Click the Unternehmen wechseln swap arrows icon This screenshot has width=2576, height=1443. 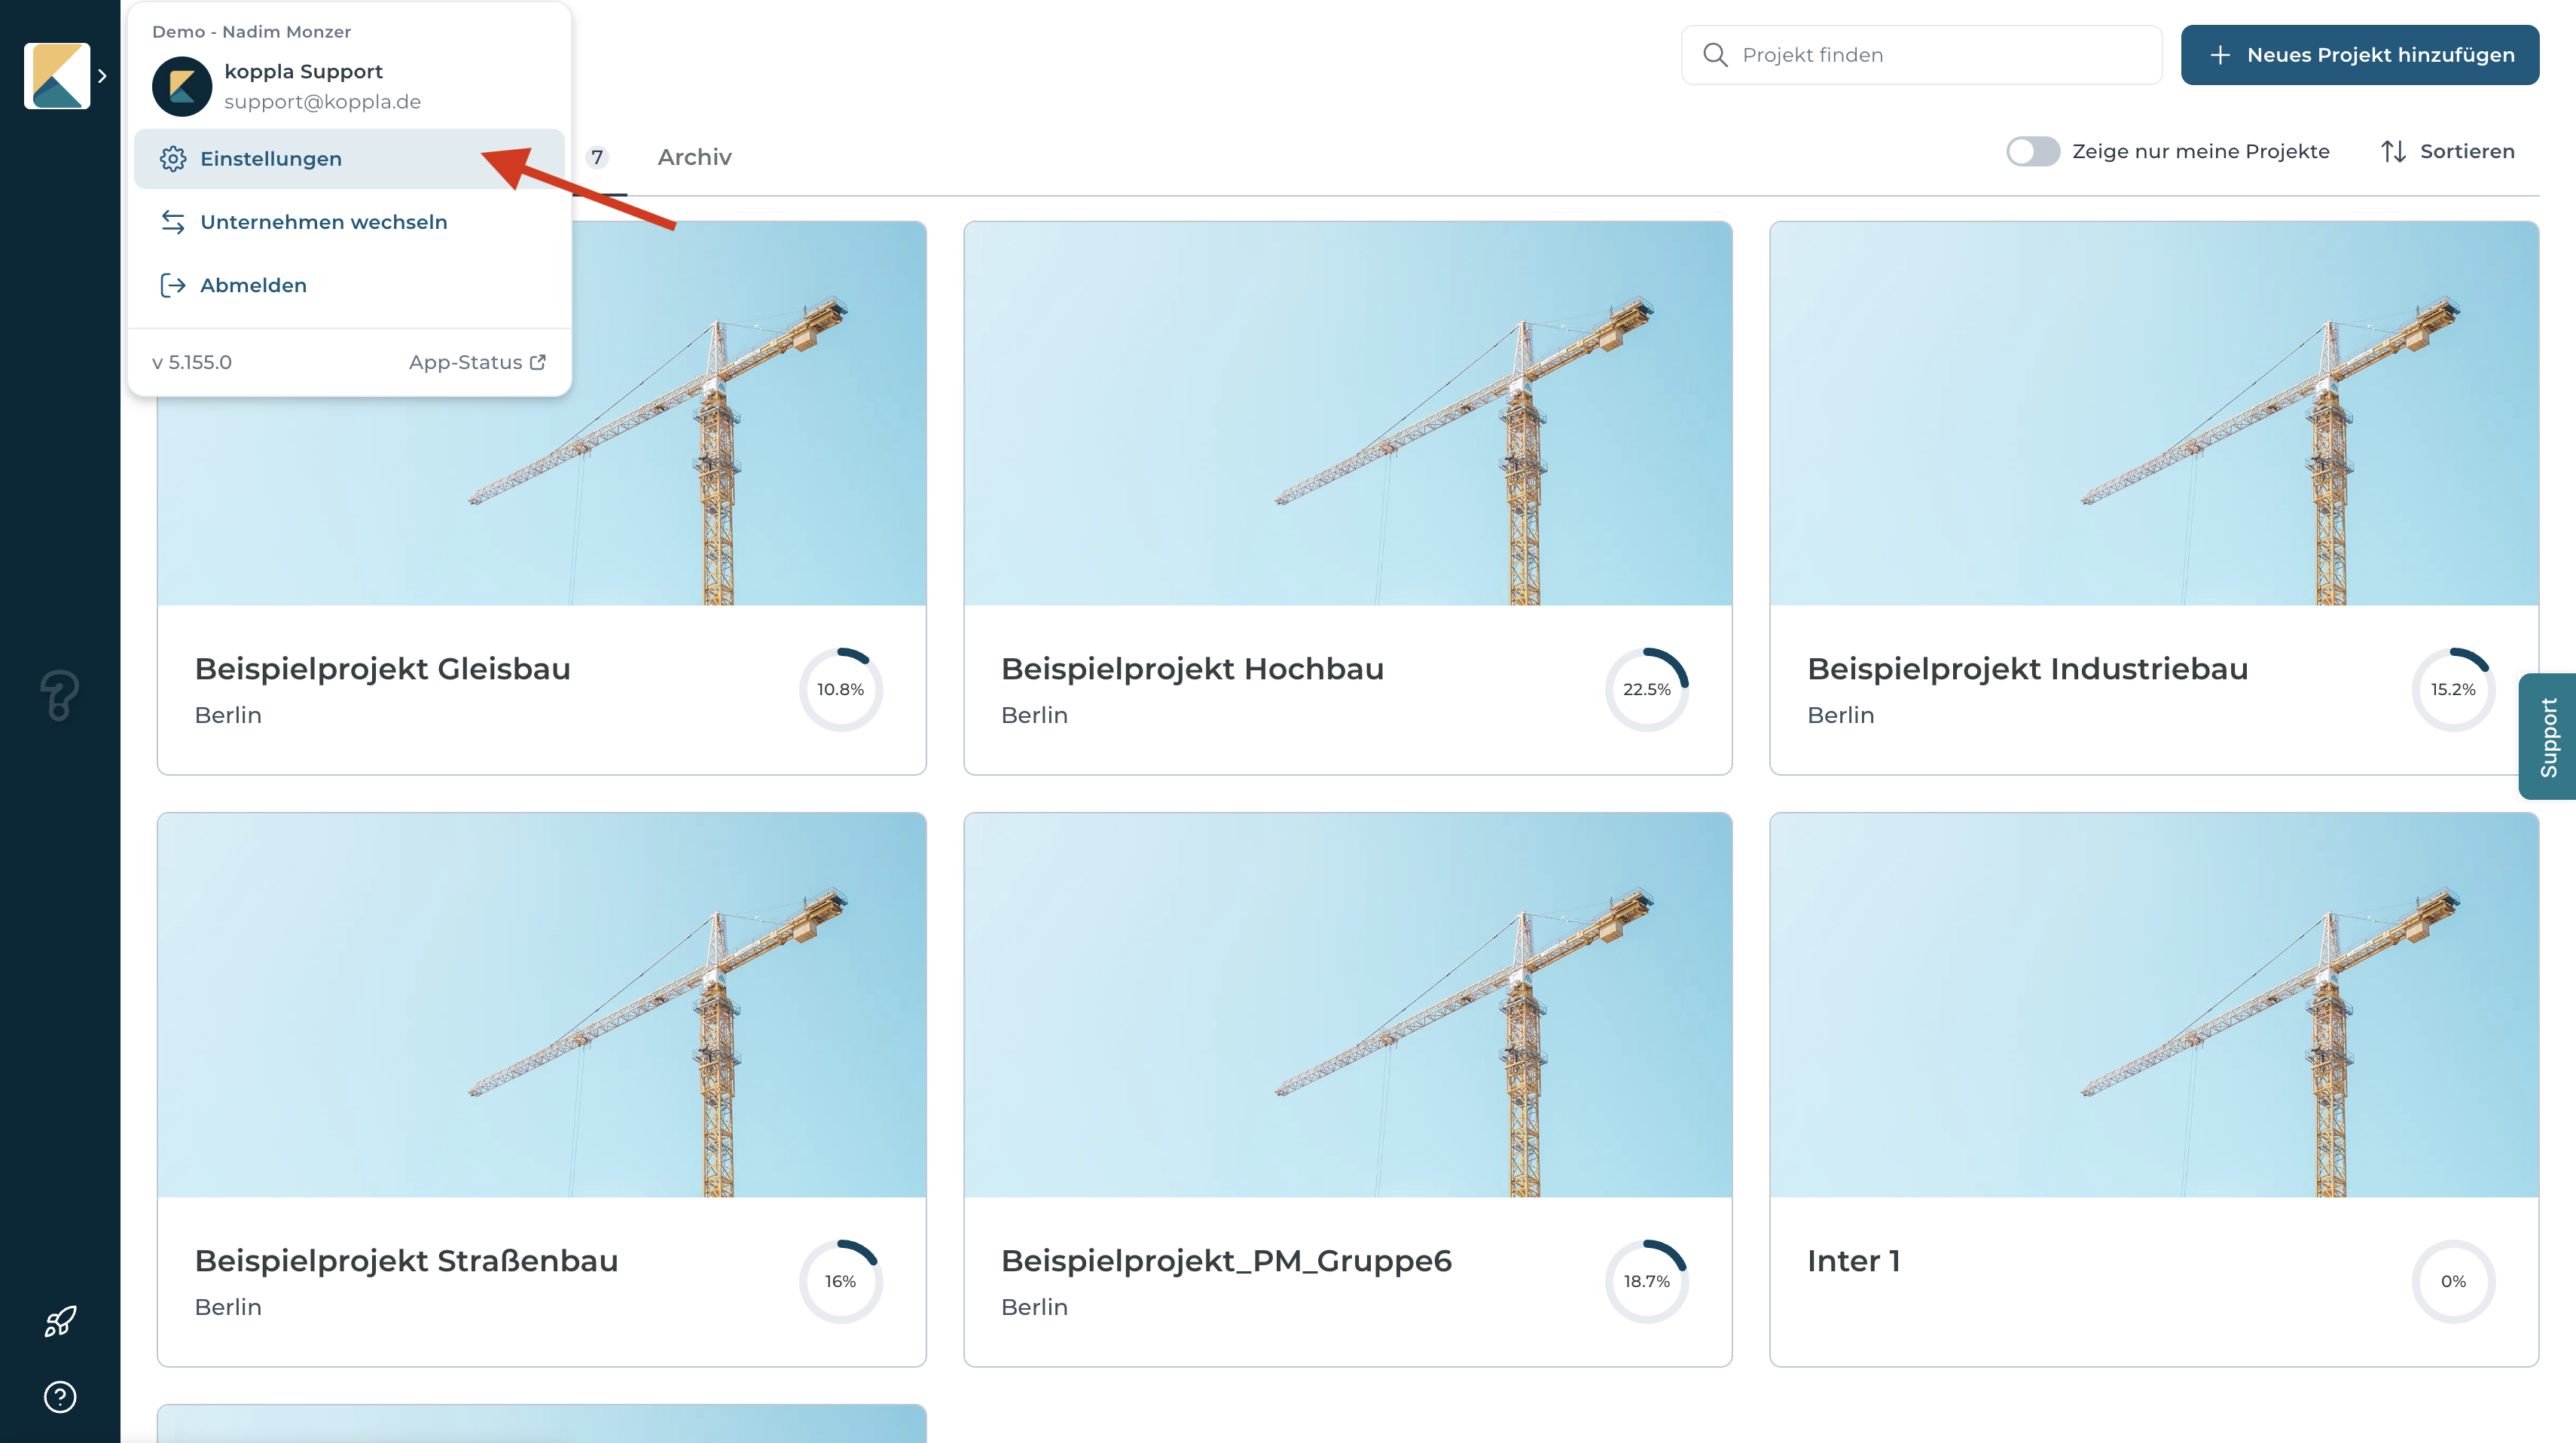pos(173,222)
